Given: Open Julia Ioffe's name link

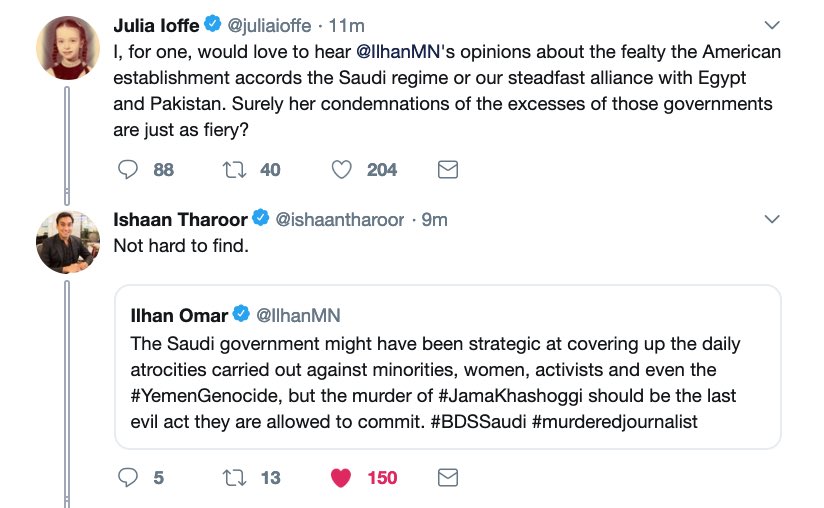Looking at the screenshot, I should [x=156, y=25].
